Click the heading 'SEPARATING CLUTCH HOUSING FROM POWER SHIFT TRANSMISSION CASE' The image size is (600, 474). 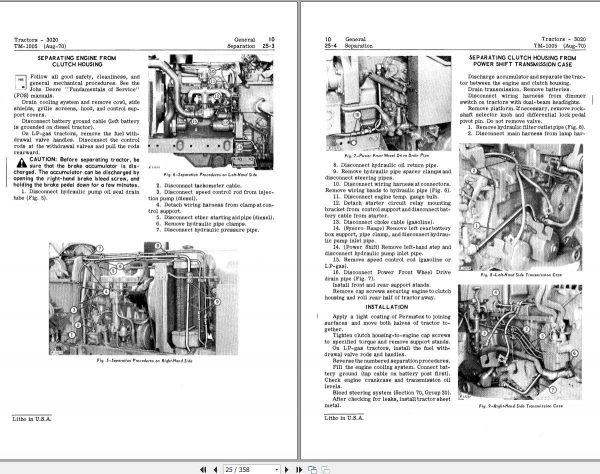[522, 61]
